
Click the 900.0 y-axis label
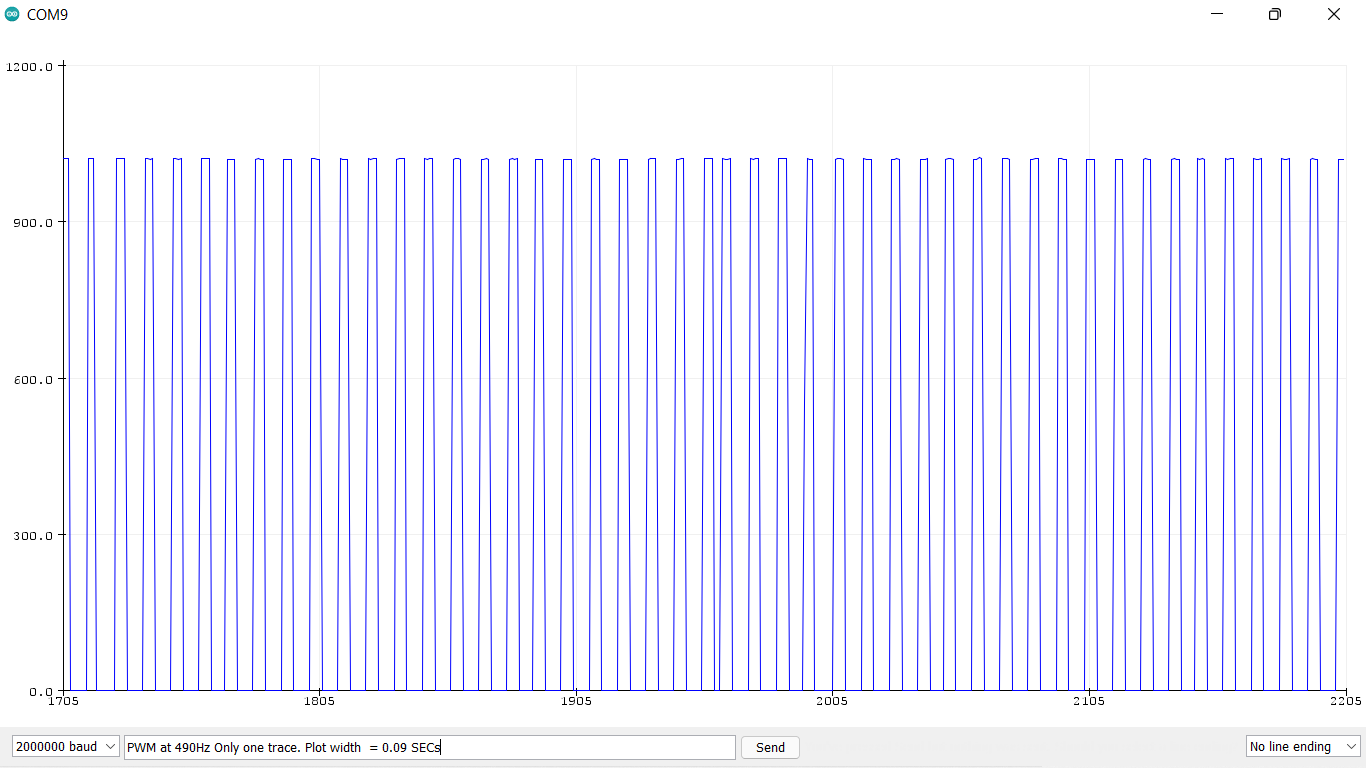[x=32, y=223]
